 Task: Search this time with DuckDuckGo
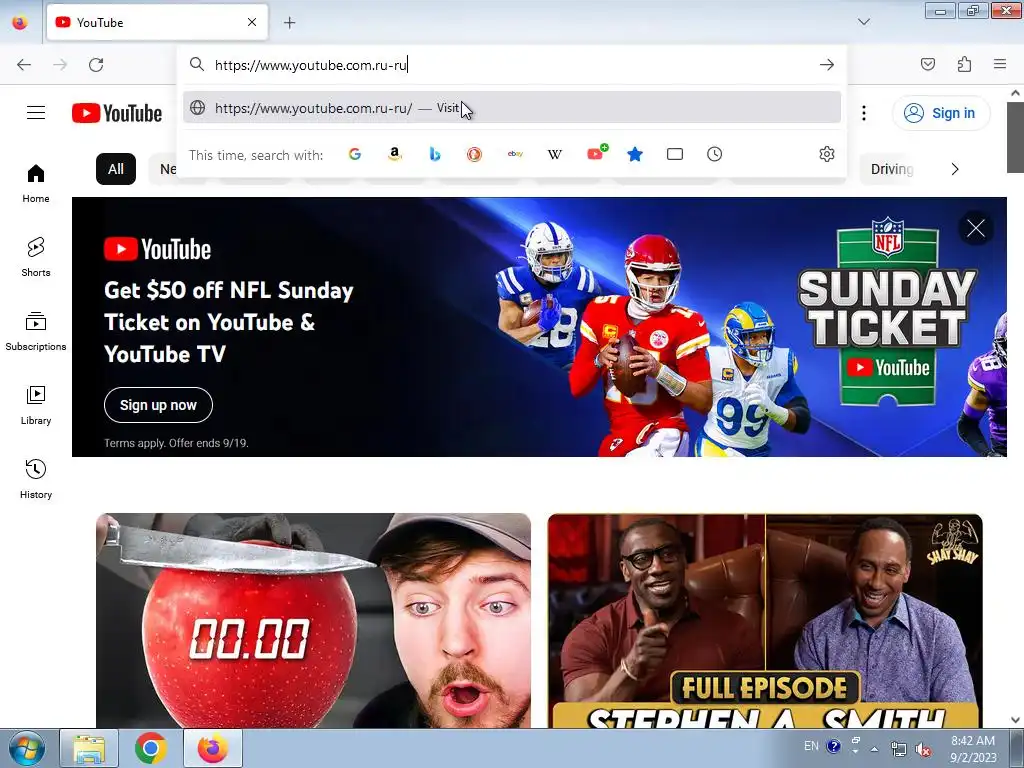tap(474, 154)
